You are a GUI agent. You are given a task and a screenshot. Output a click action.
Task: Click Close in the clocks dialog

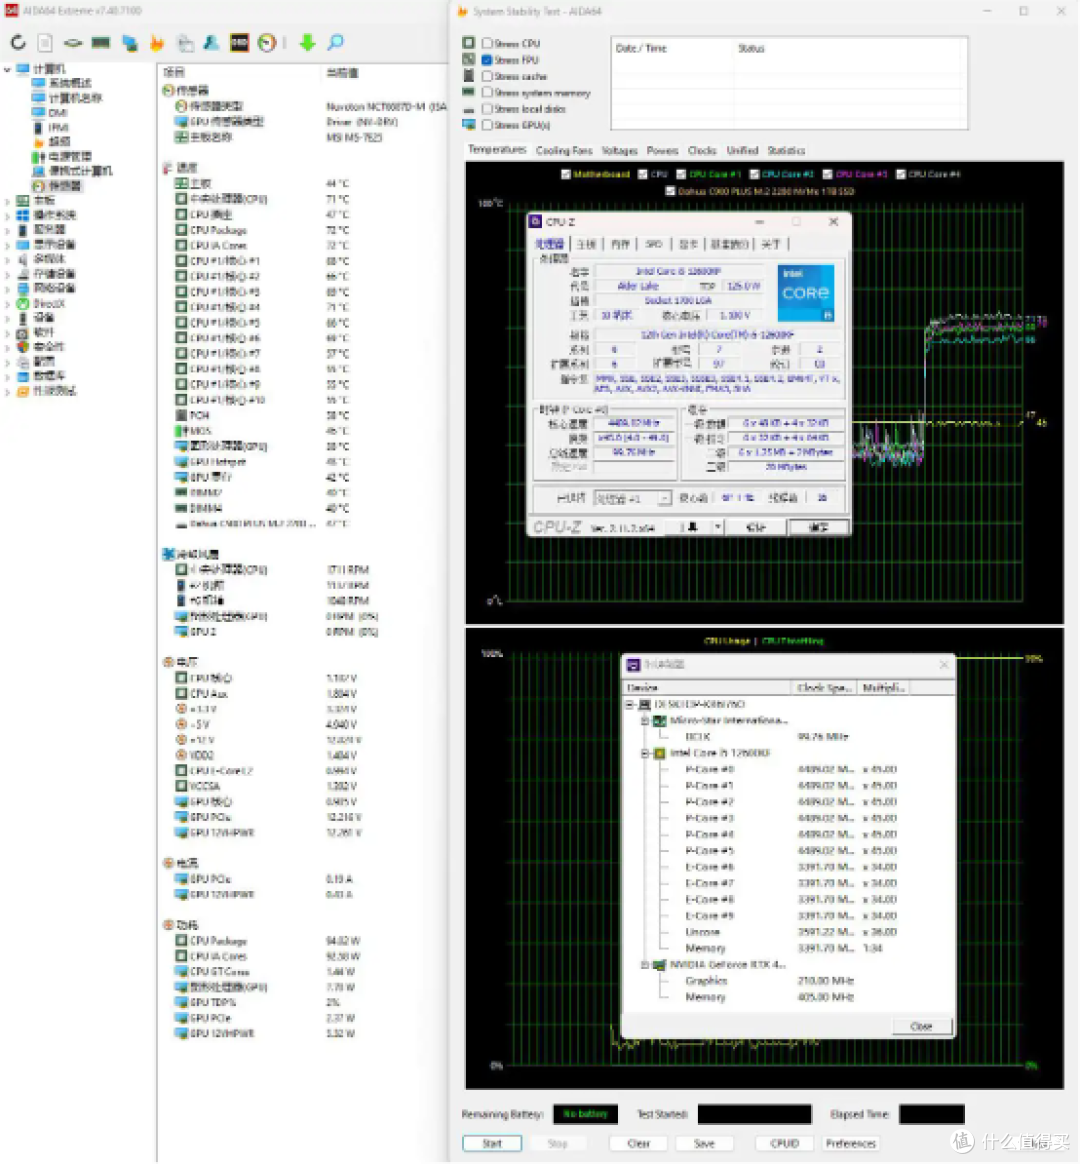click(x=921, y=1026)
